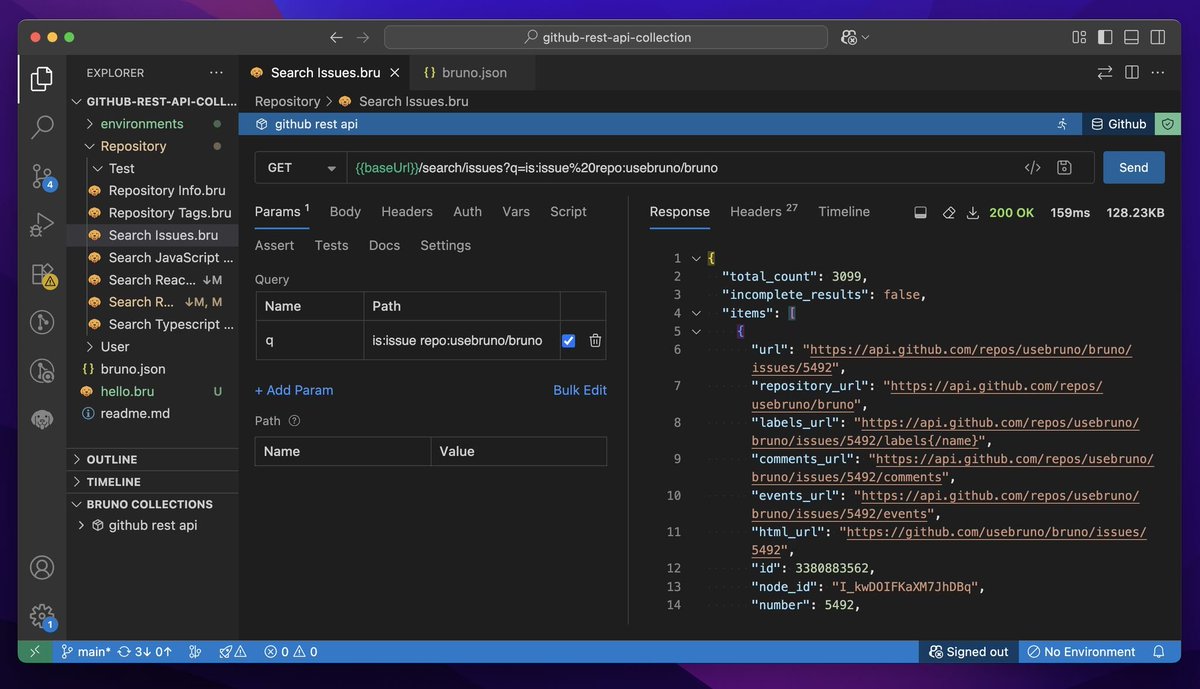
Task: Open the Script tab
Action: 568,211
